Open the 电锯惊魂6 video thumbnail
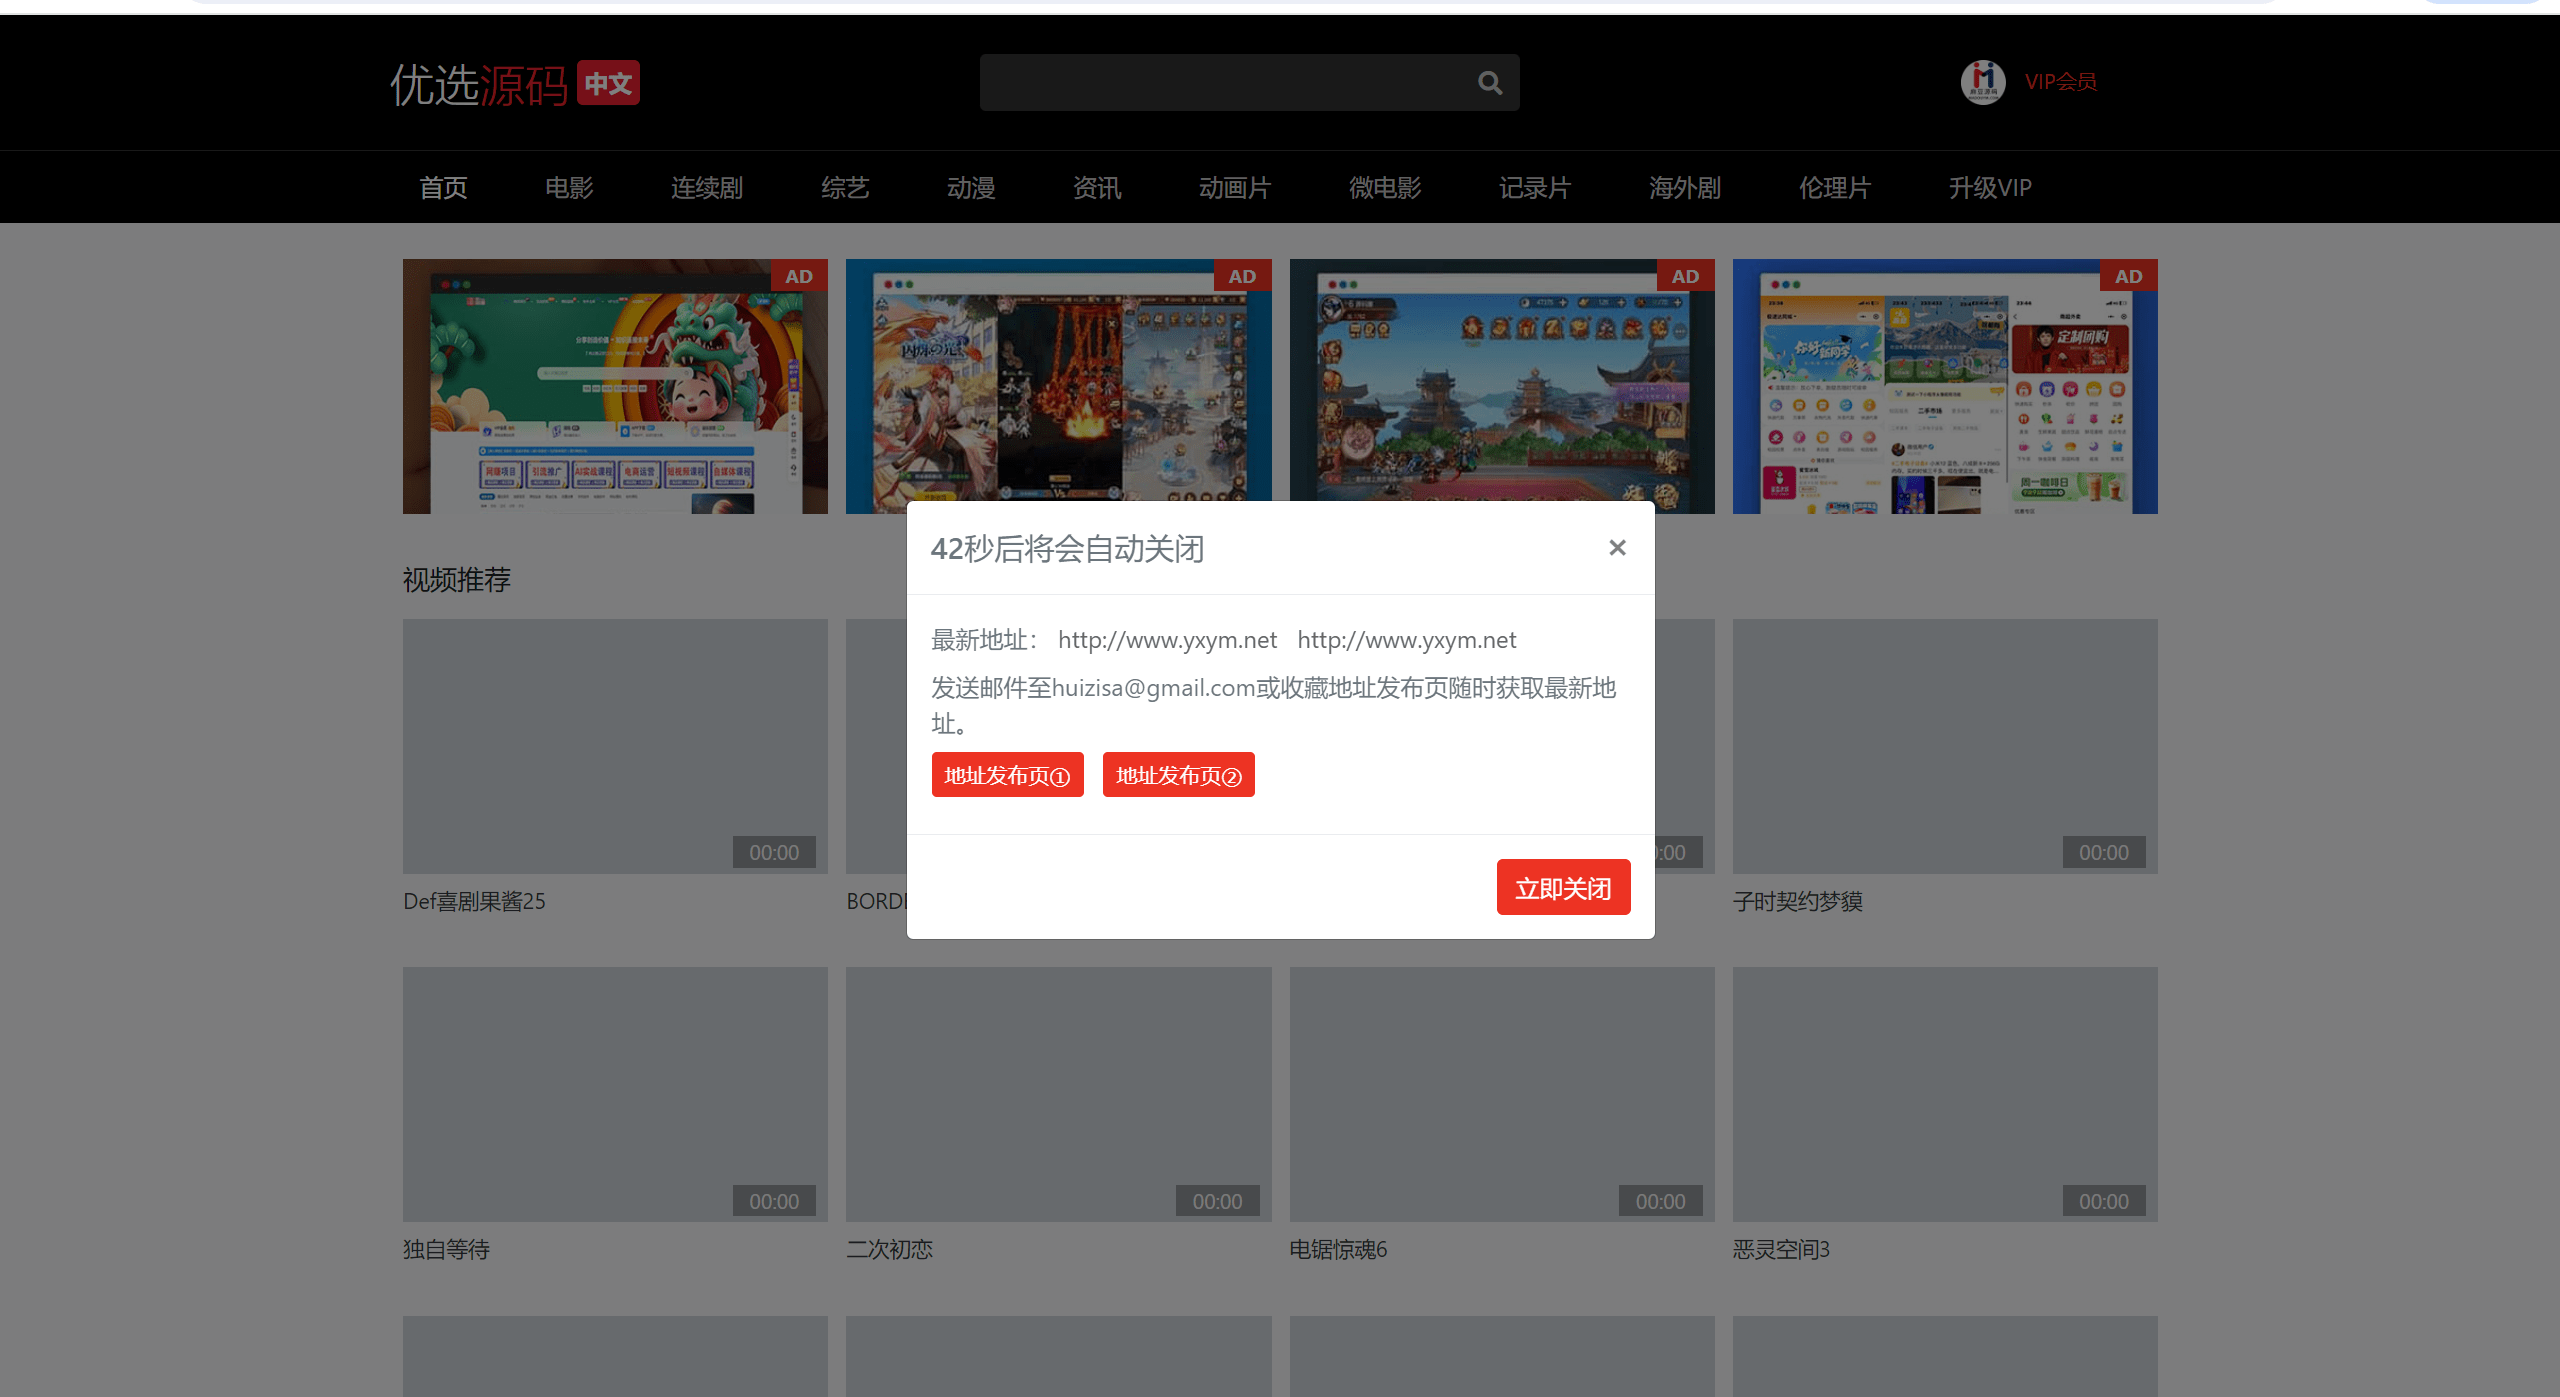2560x1397 pixels. tap(1502, 1094)
